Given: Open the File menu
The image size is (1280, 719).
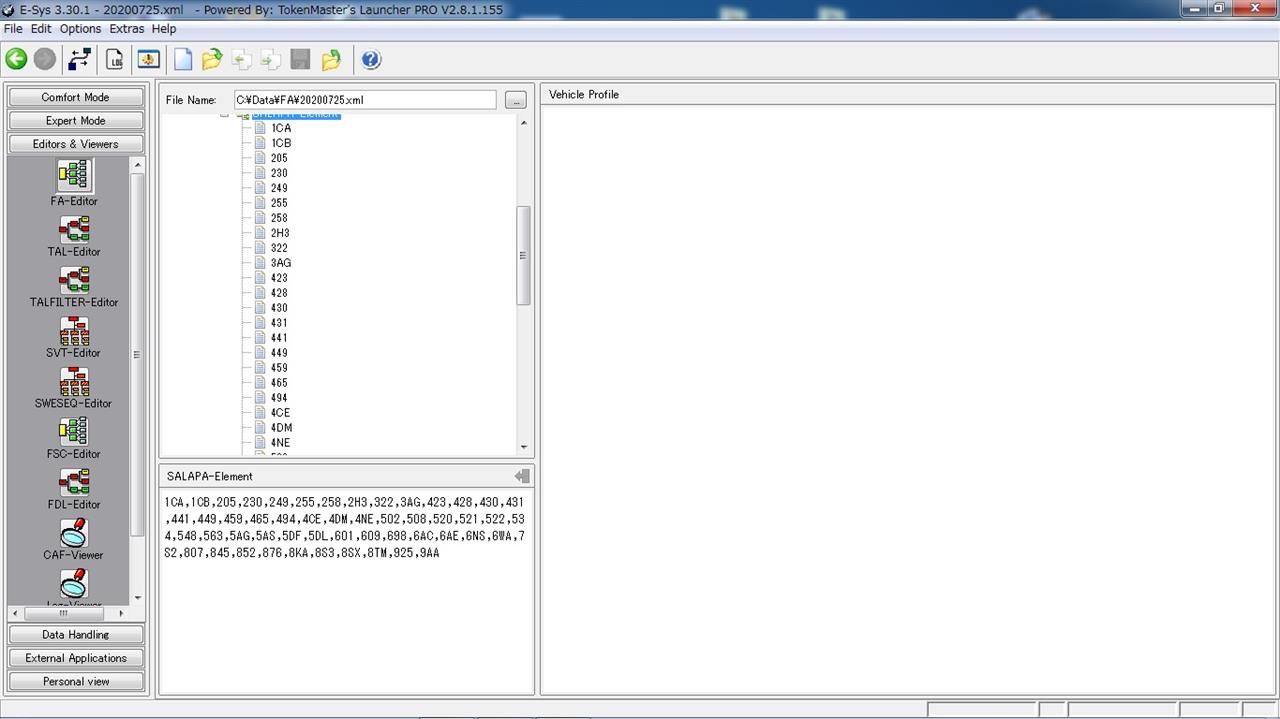Looking at the screenshot, I should coord(13,29).
